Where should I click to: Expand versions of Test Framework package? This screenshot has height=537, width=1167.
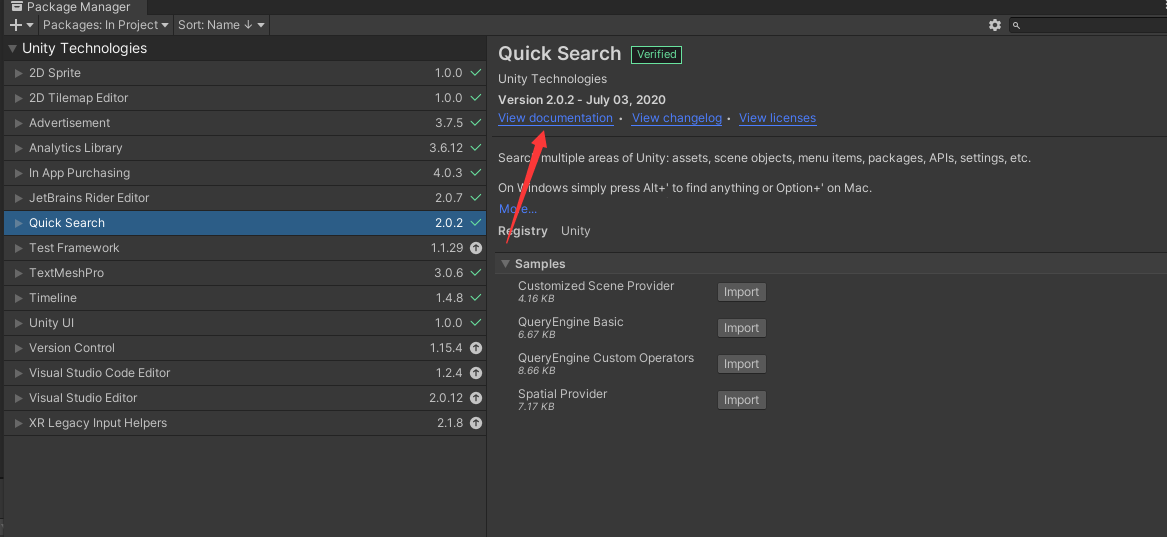[19, 248]
